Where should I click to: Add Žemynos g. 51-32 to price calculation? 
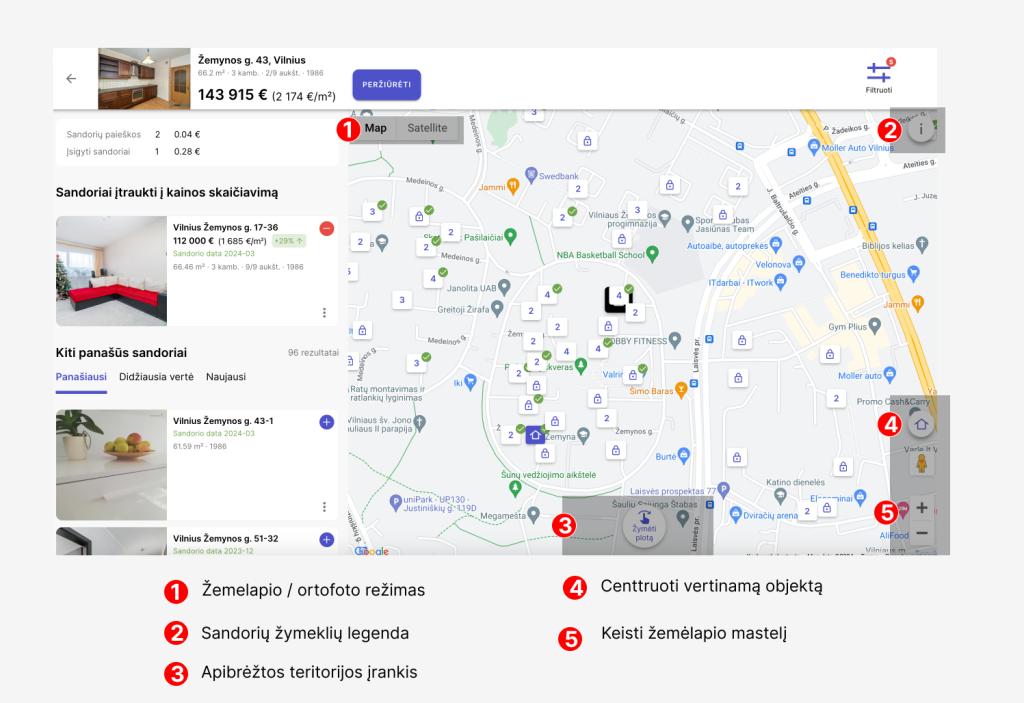(x=326, y=540)
